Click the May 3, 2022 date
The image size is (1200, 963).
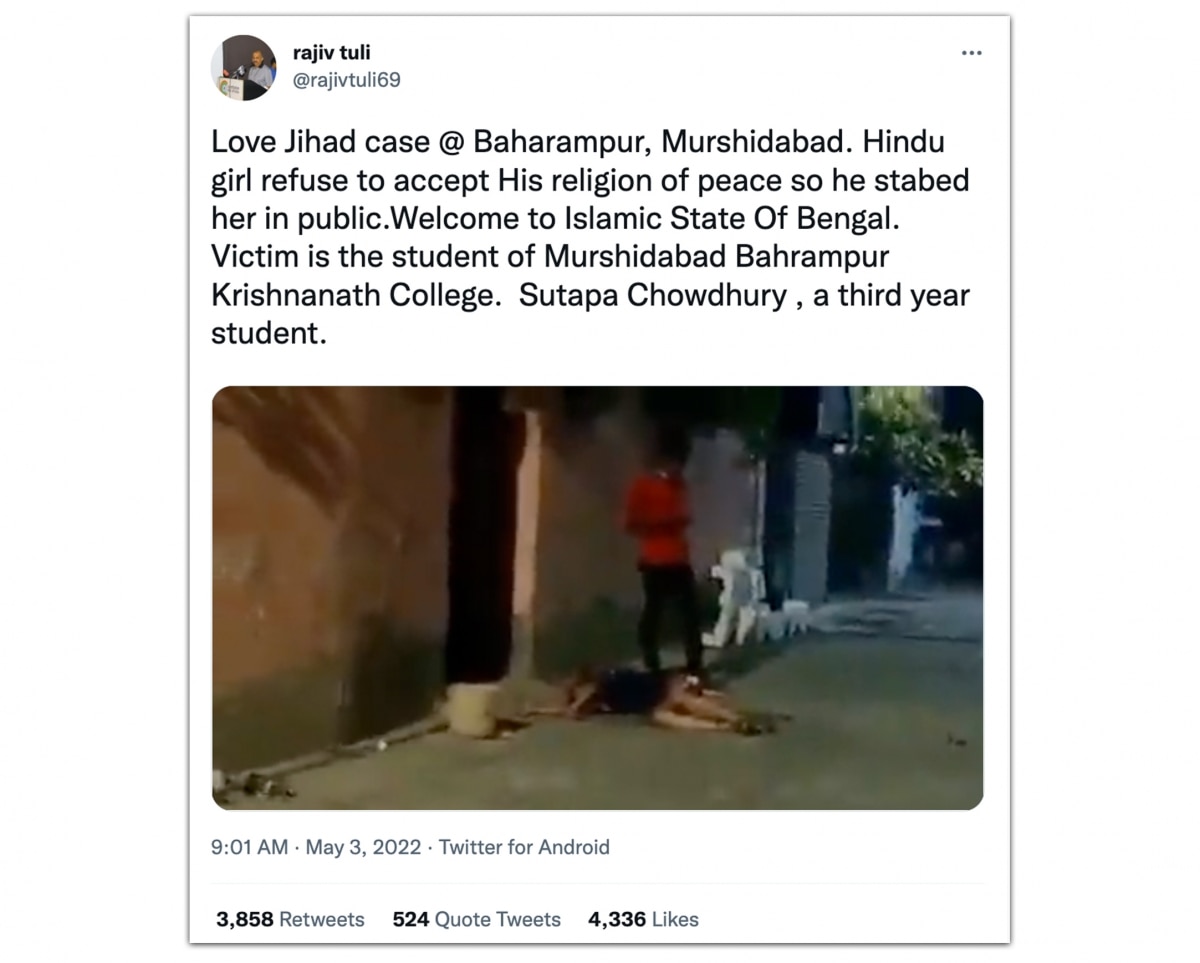pos(363,847)
